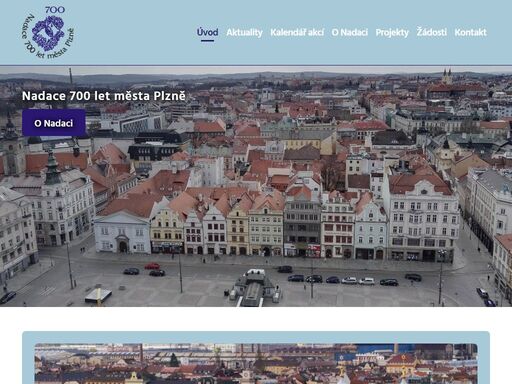Screen dimensions: 512x384
Task: Select the O Nadaci menu item in header
Action: coord(350,32)
